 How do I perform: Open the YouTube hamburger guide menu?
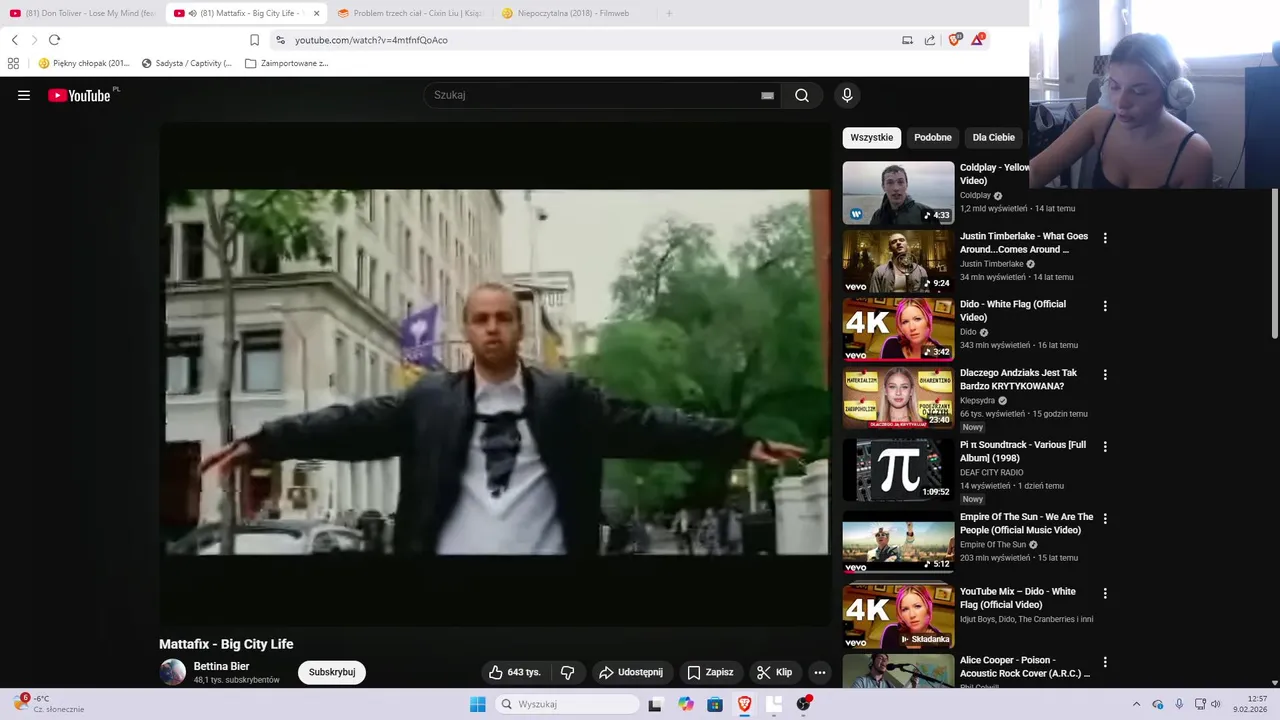click(24, 95)
